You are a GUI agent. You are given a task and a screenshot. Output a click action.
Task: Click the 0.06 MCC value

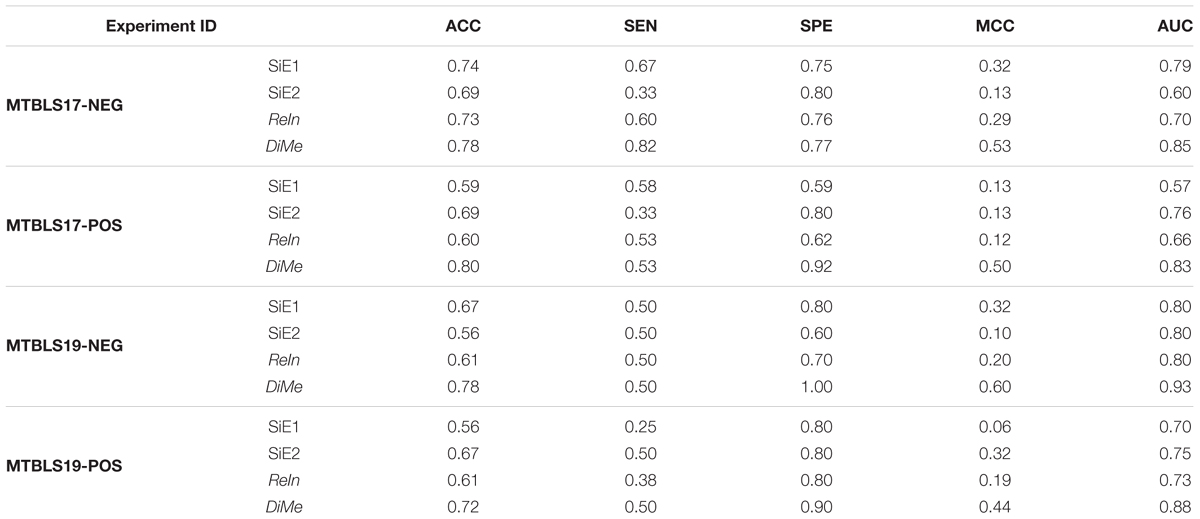coord(996,426)
